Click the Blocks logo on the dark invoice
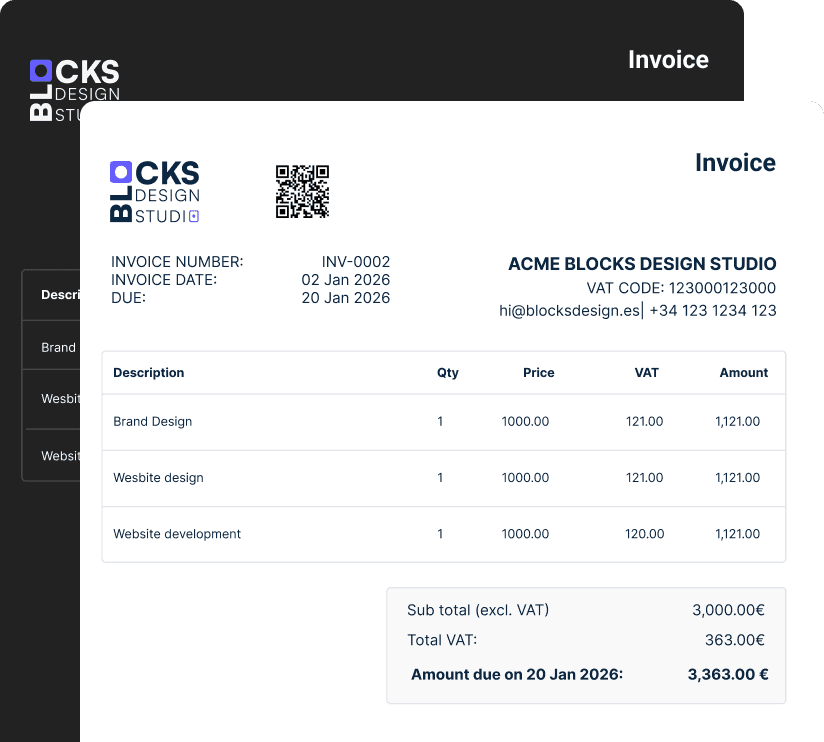Viewport: 824px width, 742px height. coord(74,90)
